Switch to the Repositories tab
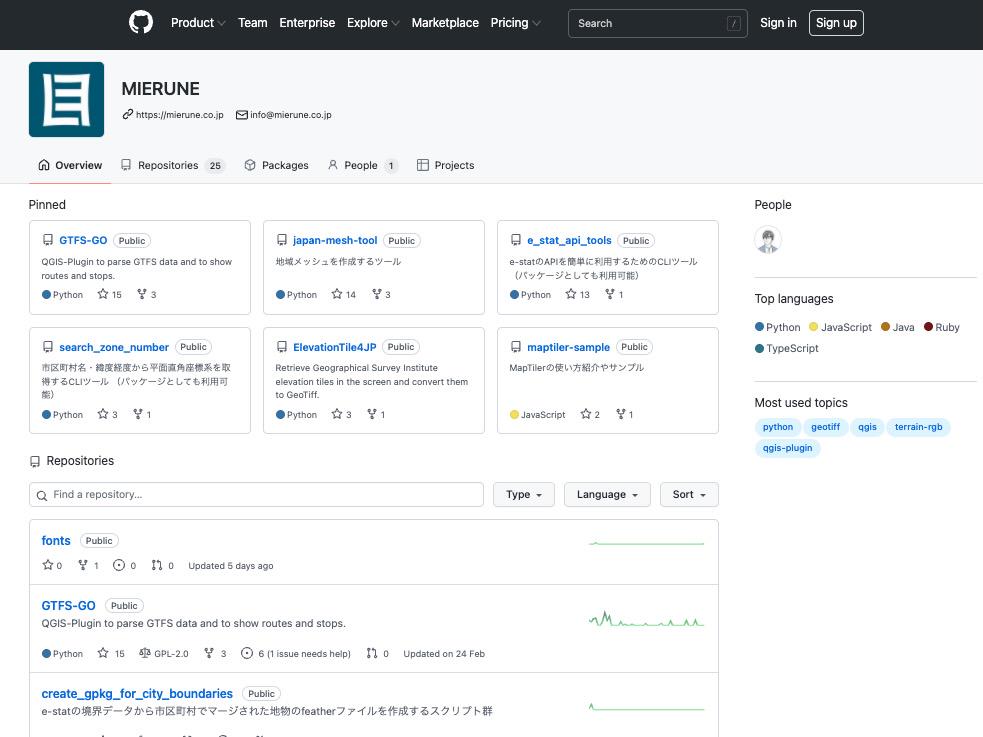This screenshot has width=983, height=737. coord(167,165)
